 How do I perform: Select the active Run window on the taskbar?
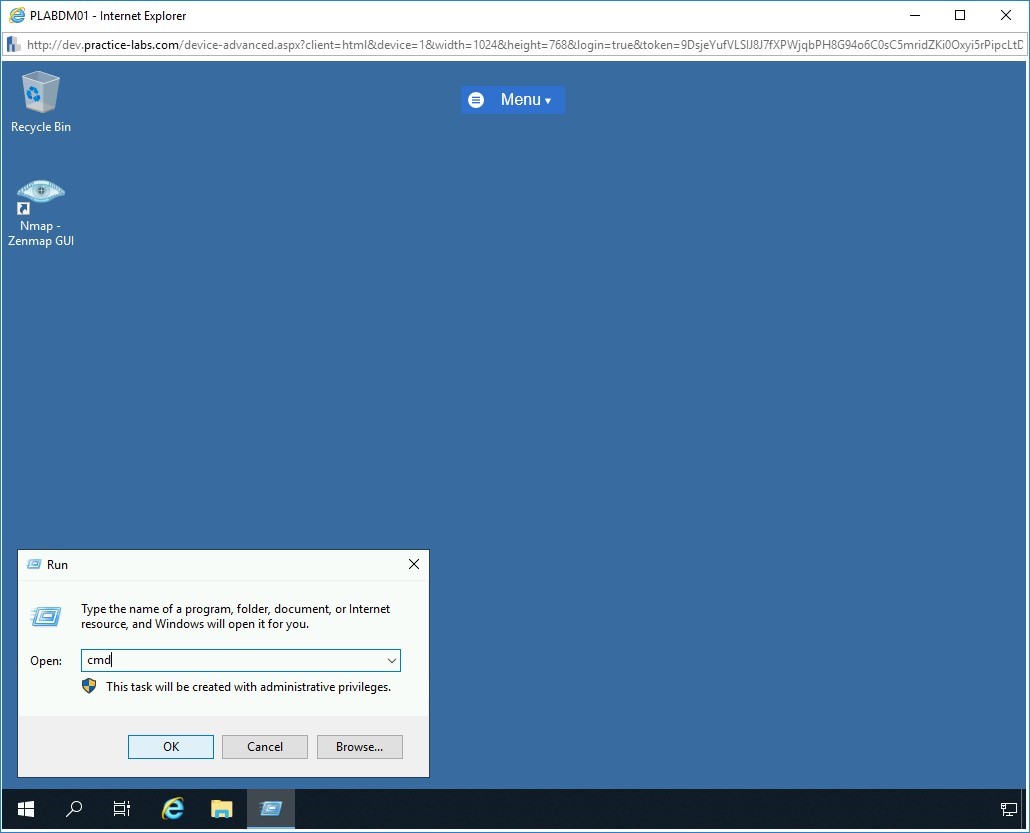coord(270,808)
